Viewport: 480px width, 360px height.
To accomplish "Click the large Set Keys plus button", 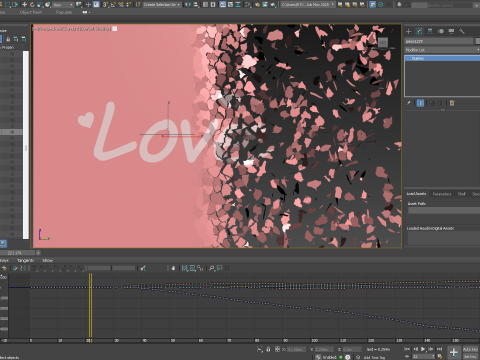I will [453, 352].
